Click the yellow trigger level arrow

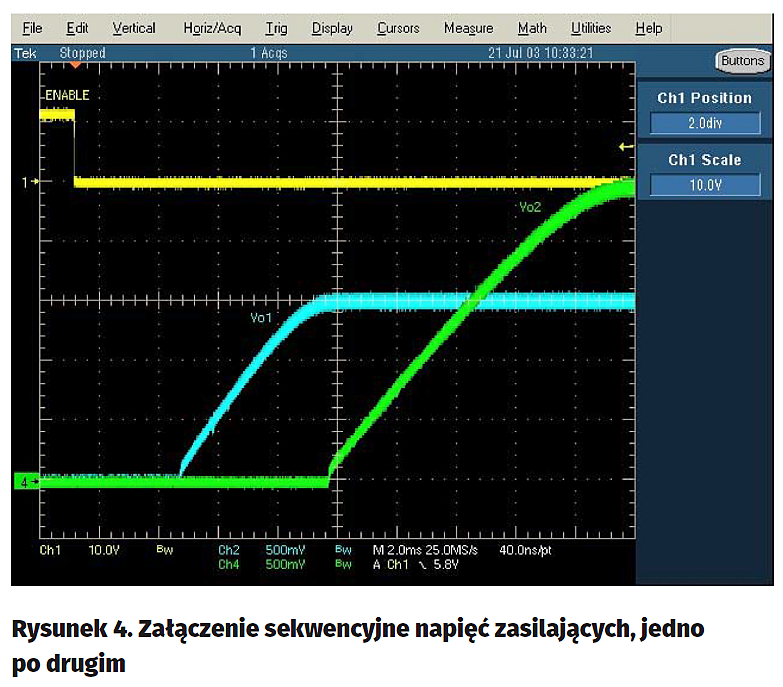(626, 147)
